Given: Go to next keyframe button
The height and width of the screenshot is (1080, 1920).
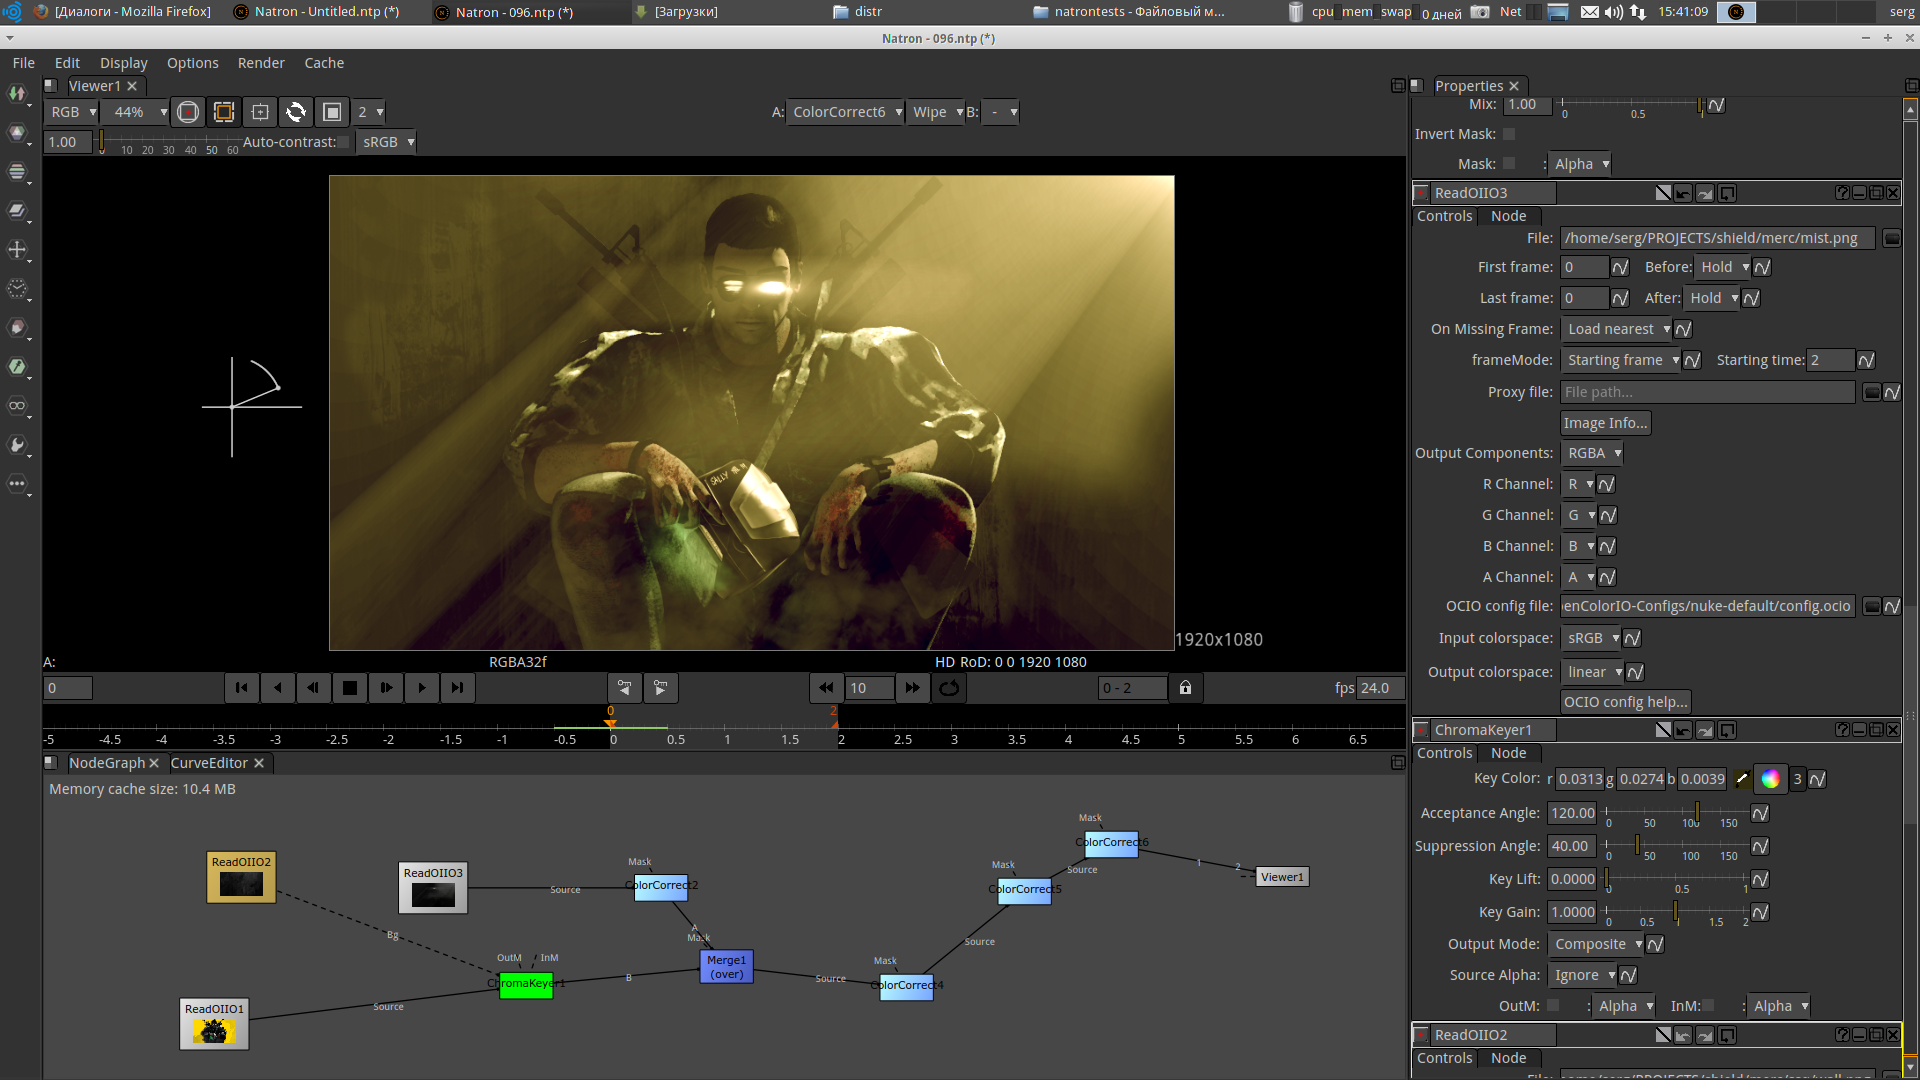Looking at the screenshot, I should click(661, 688).
